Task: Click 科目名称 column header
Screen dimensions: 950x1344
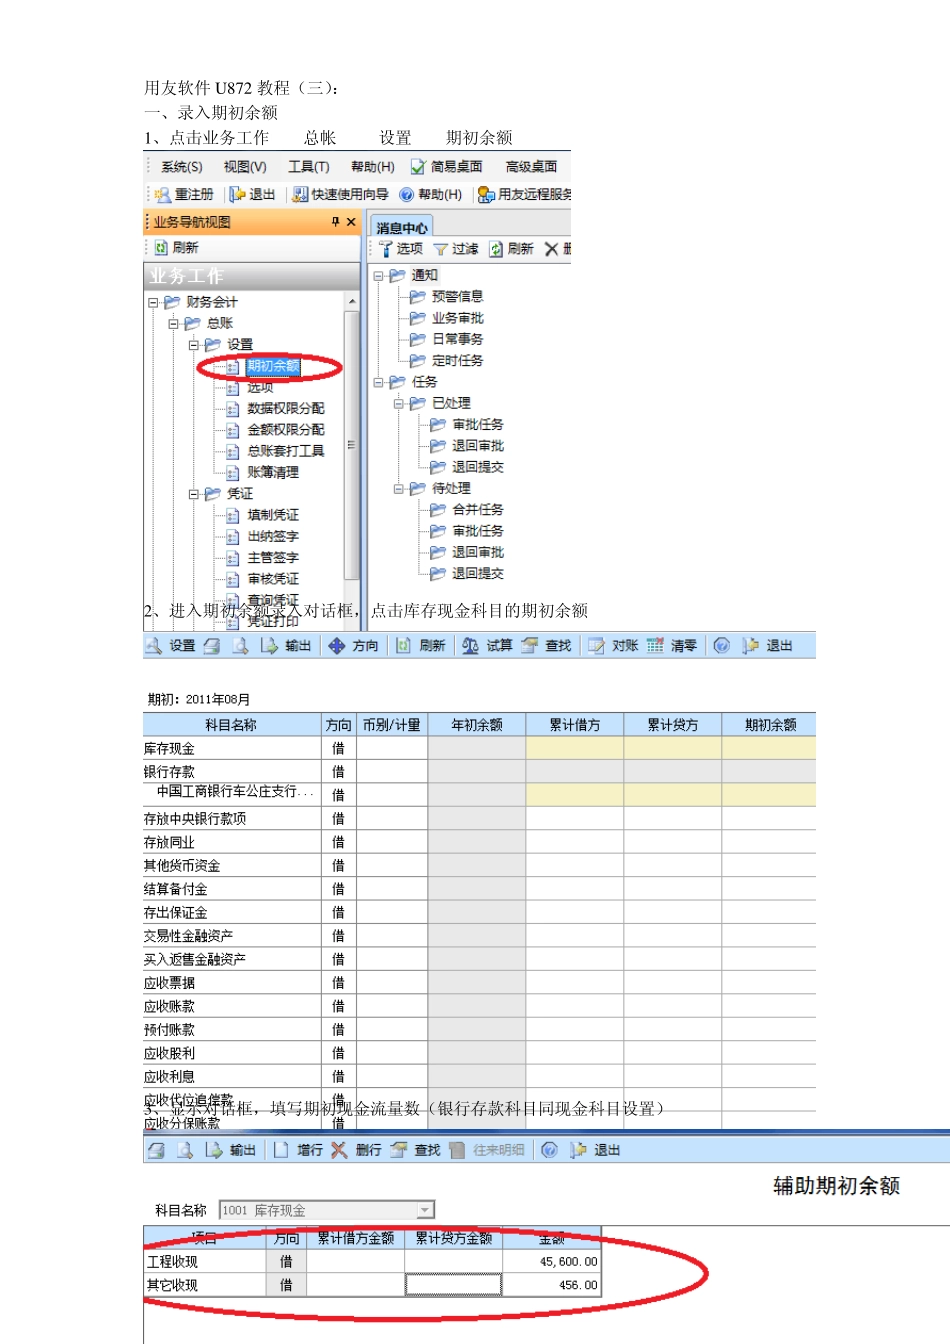Action: coord(231,725)
